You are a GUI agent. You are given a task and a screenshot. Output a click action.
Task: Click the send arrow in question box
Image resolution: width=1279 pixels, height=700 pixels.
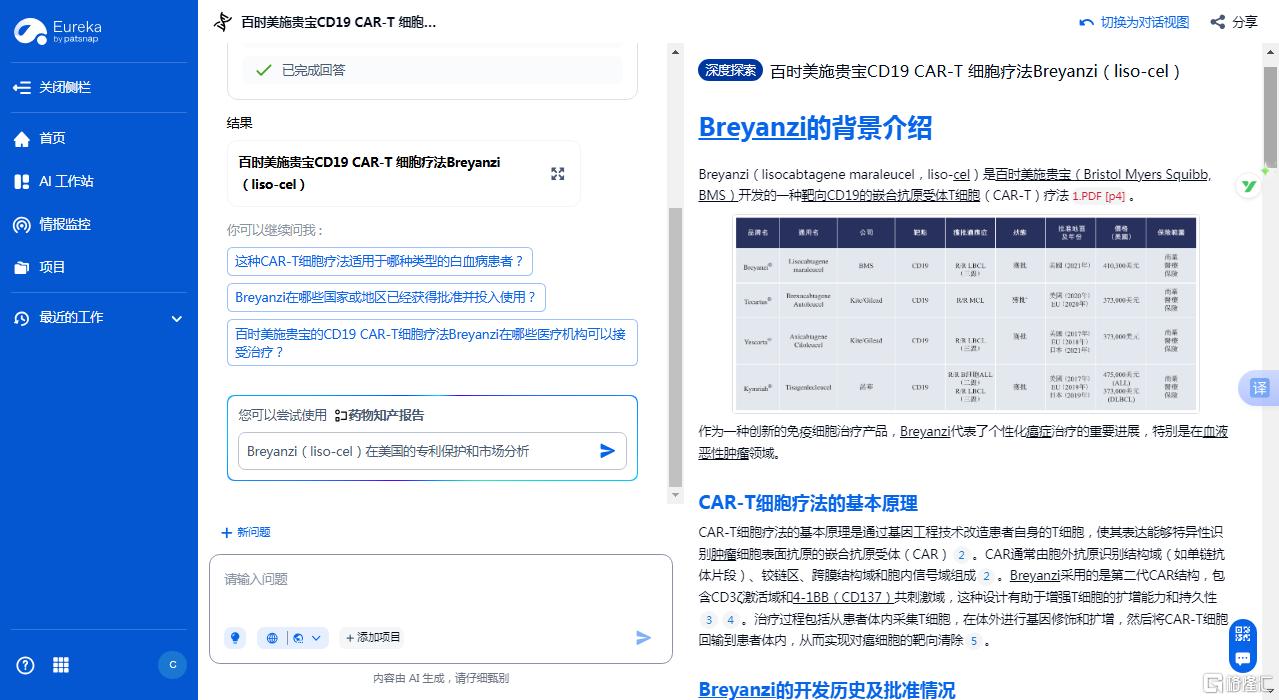coord(643,637)
